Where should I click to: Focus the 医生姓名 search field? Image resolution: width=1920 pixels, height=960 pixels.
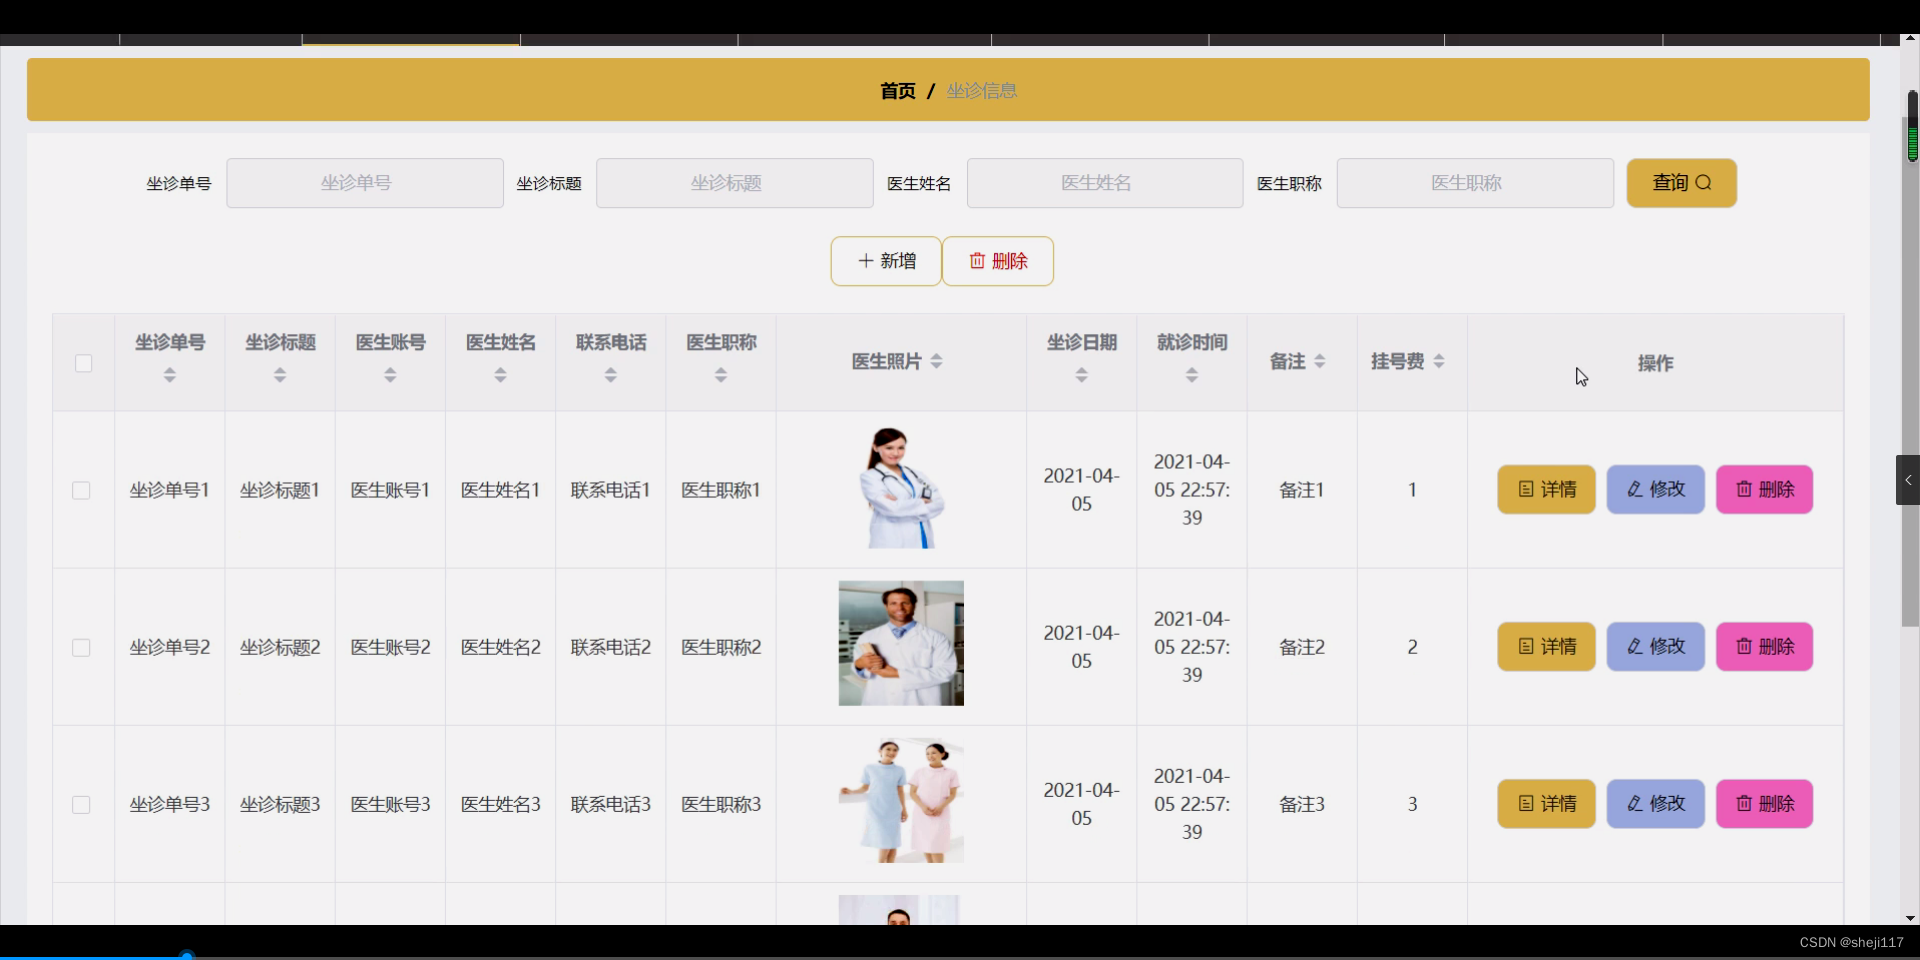1105,183
